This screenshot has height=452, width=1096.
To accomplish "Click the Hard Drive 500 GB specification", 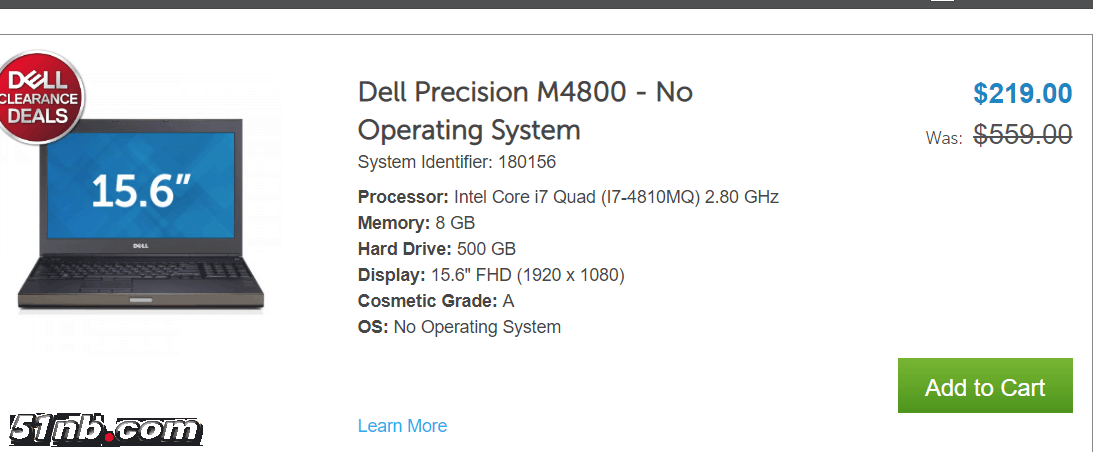I will pyautogui.click(x=436, y=249).
